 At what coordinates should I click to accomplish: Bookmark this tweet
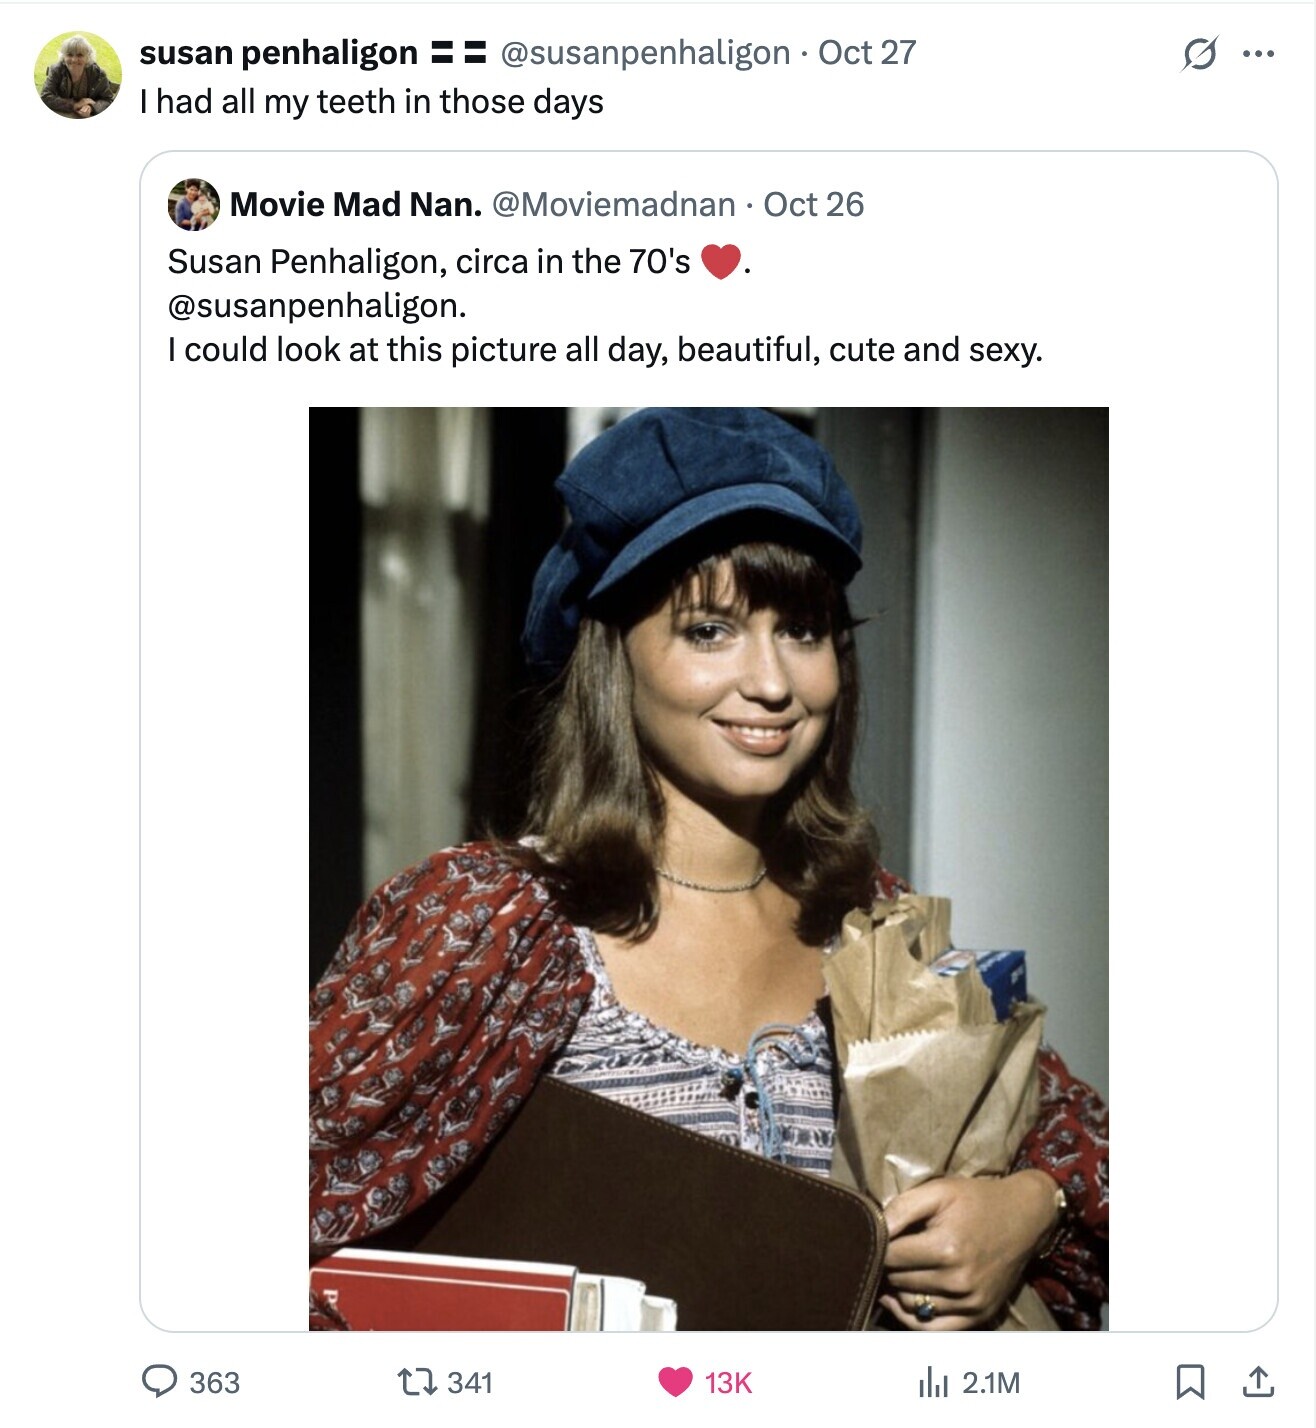tap(1189, 1382)
